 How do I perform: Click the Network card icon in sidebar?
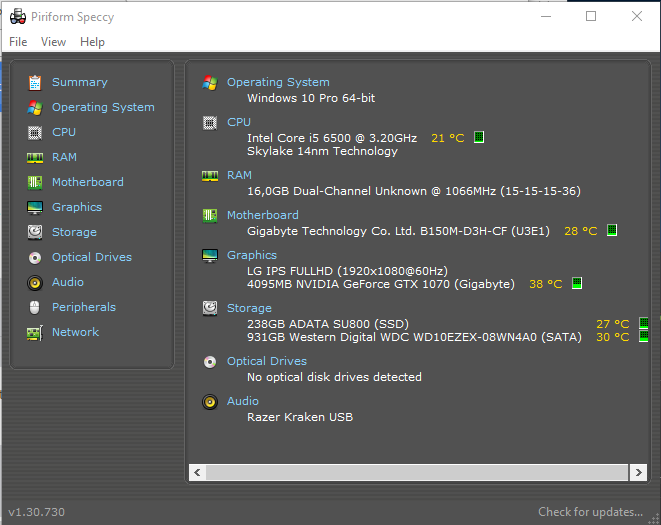[x=35, y=333]
